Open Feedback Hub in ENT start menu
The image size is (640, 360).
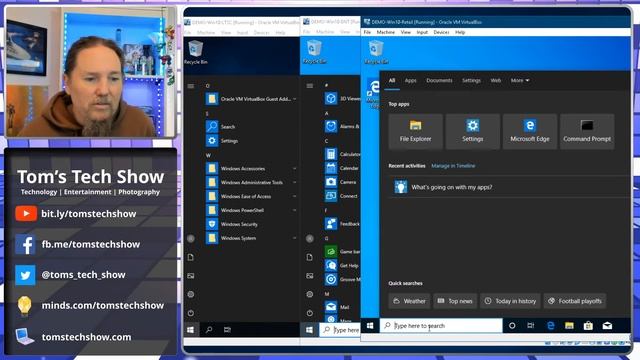tap(342, 224)
